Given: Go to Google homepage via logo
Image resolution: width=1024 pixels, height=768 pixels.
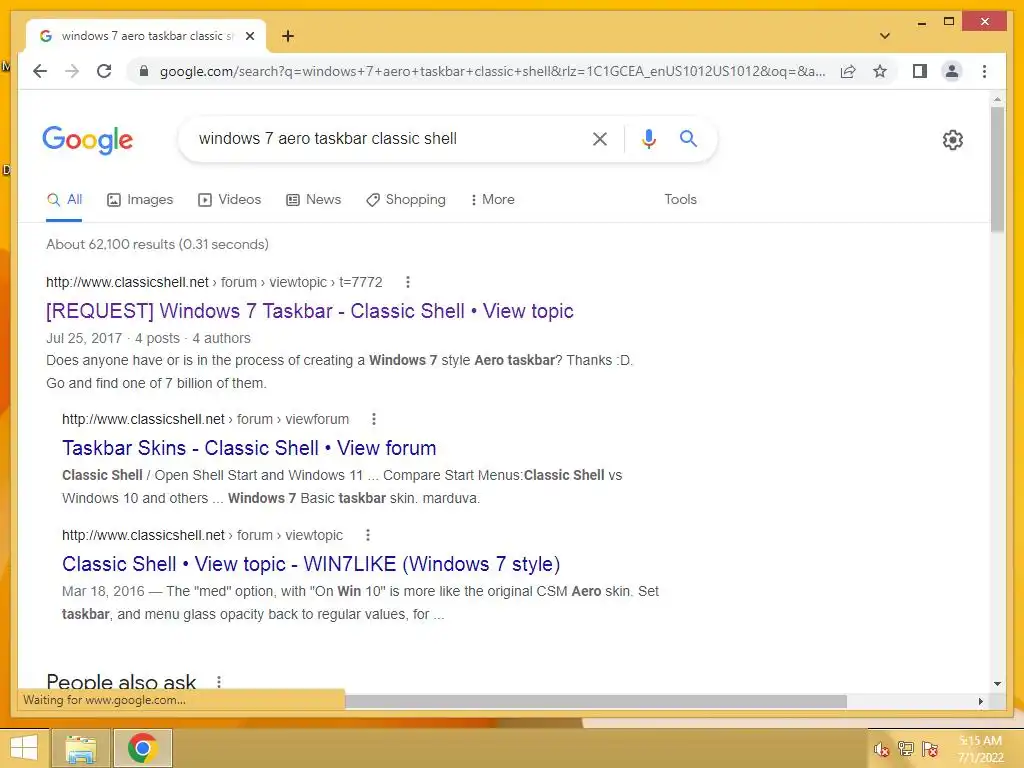Looking at the screenshot, I should [88, 140].
